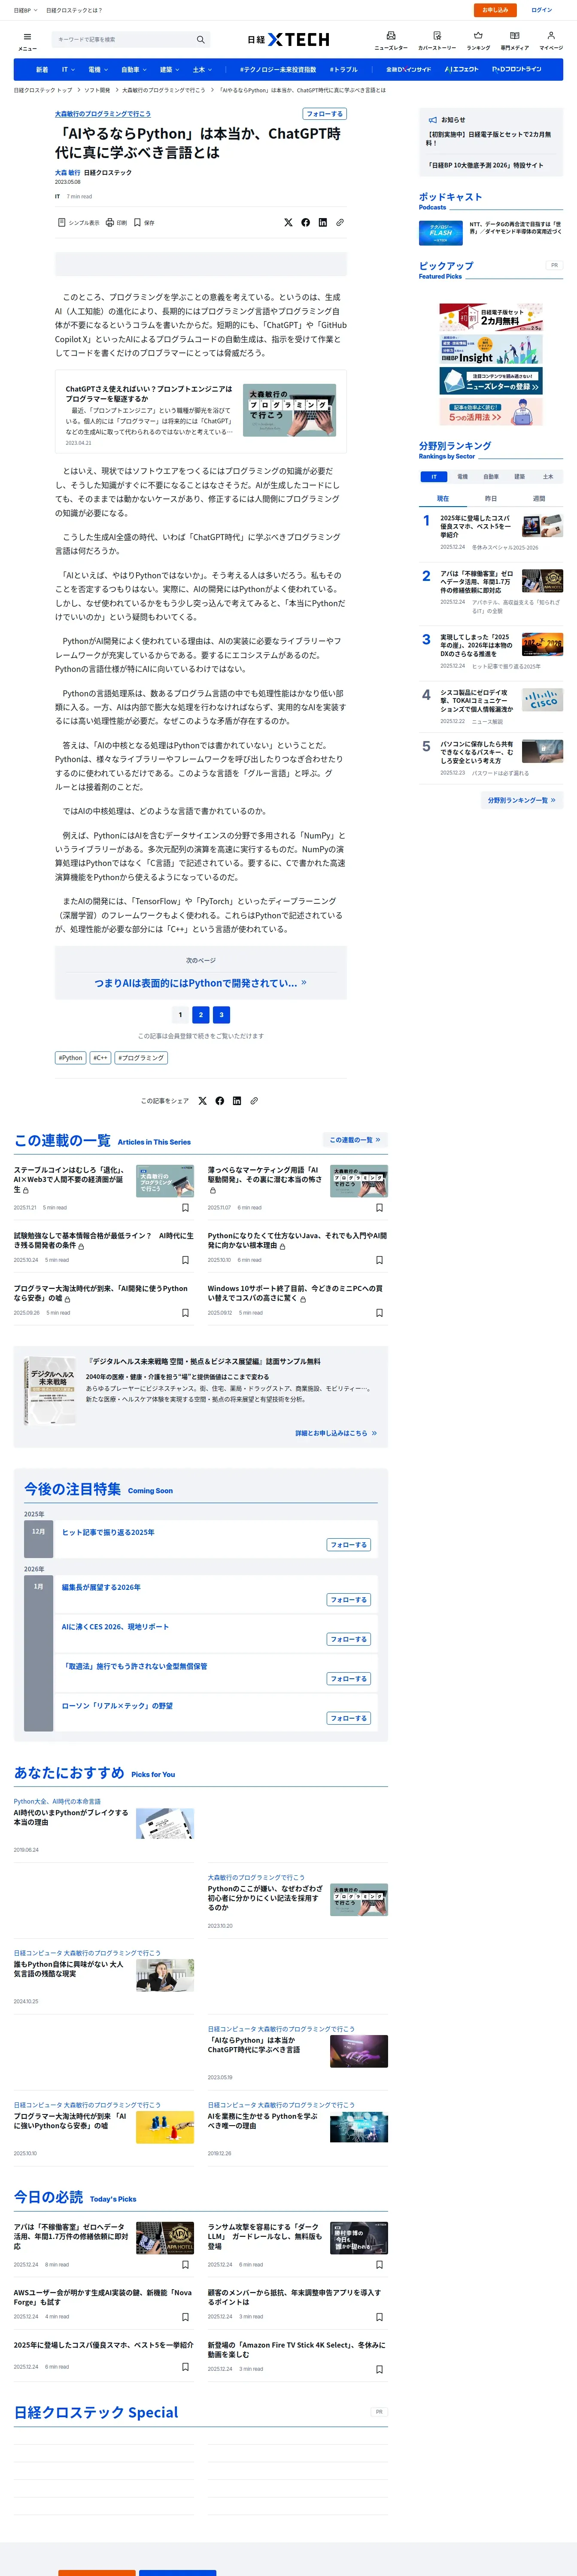This screenshot has width=577, height=2576.
Task: Share on X in この記事をシェア row
Action: click(202, 1101)
